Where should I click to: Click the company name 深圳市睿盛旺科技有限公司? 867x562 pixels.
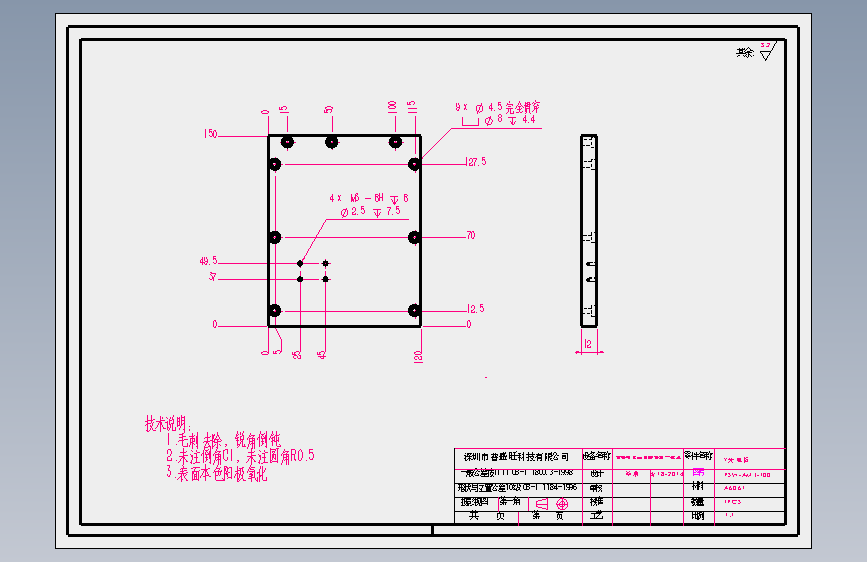[516, 457]
